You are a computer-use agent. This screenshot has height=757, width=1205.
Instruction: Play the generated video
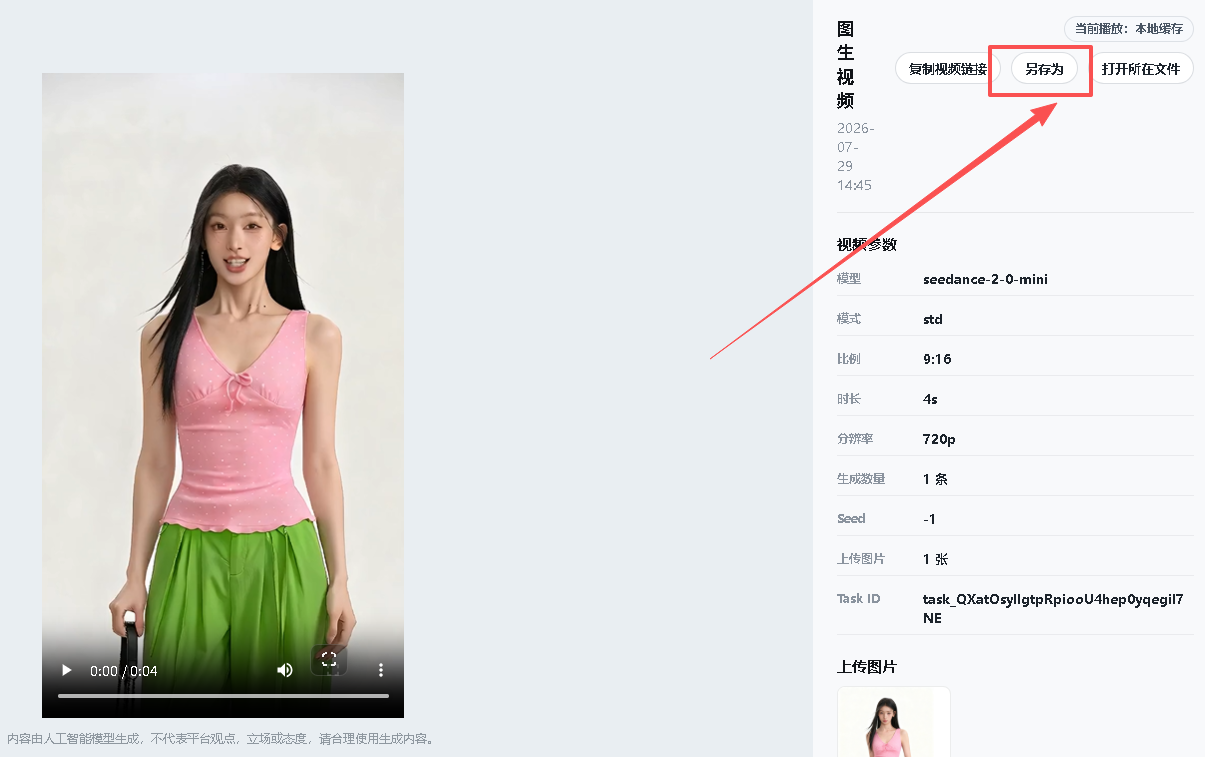coord(67,670)
